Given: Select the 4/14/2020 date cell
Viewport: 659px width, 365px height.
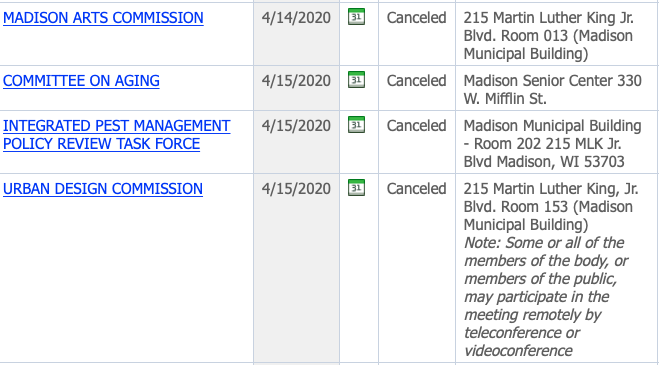Looking at the screenshot, I should (x=296, y=18).
